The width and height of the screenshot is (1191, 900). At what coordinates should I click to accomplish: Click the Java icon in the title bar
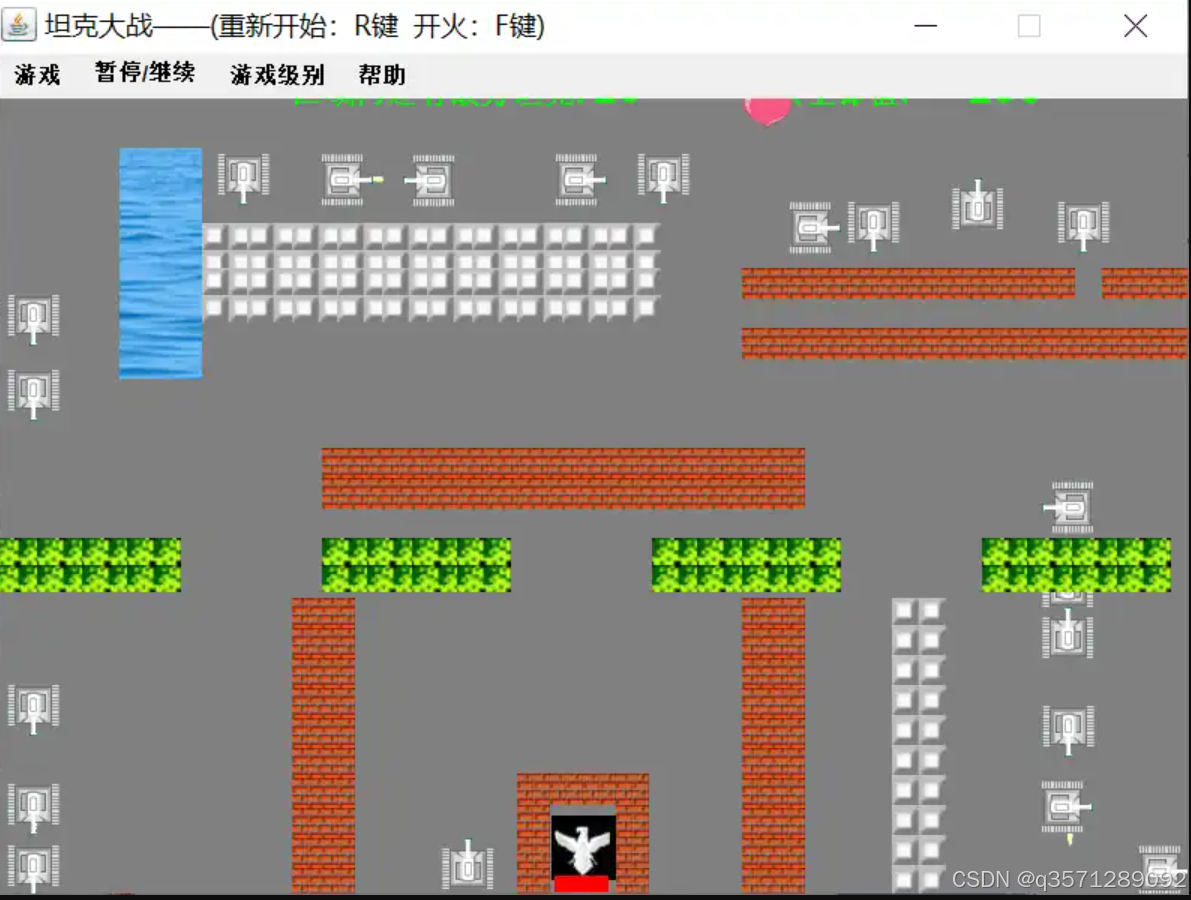pyautogui.click(x=19, y=25)
